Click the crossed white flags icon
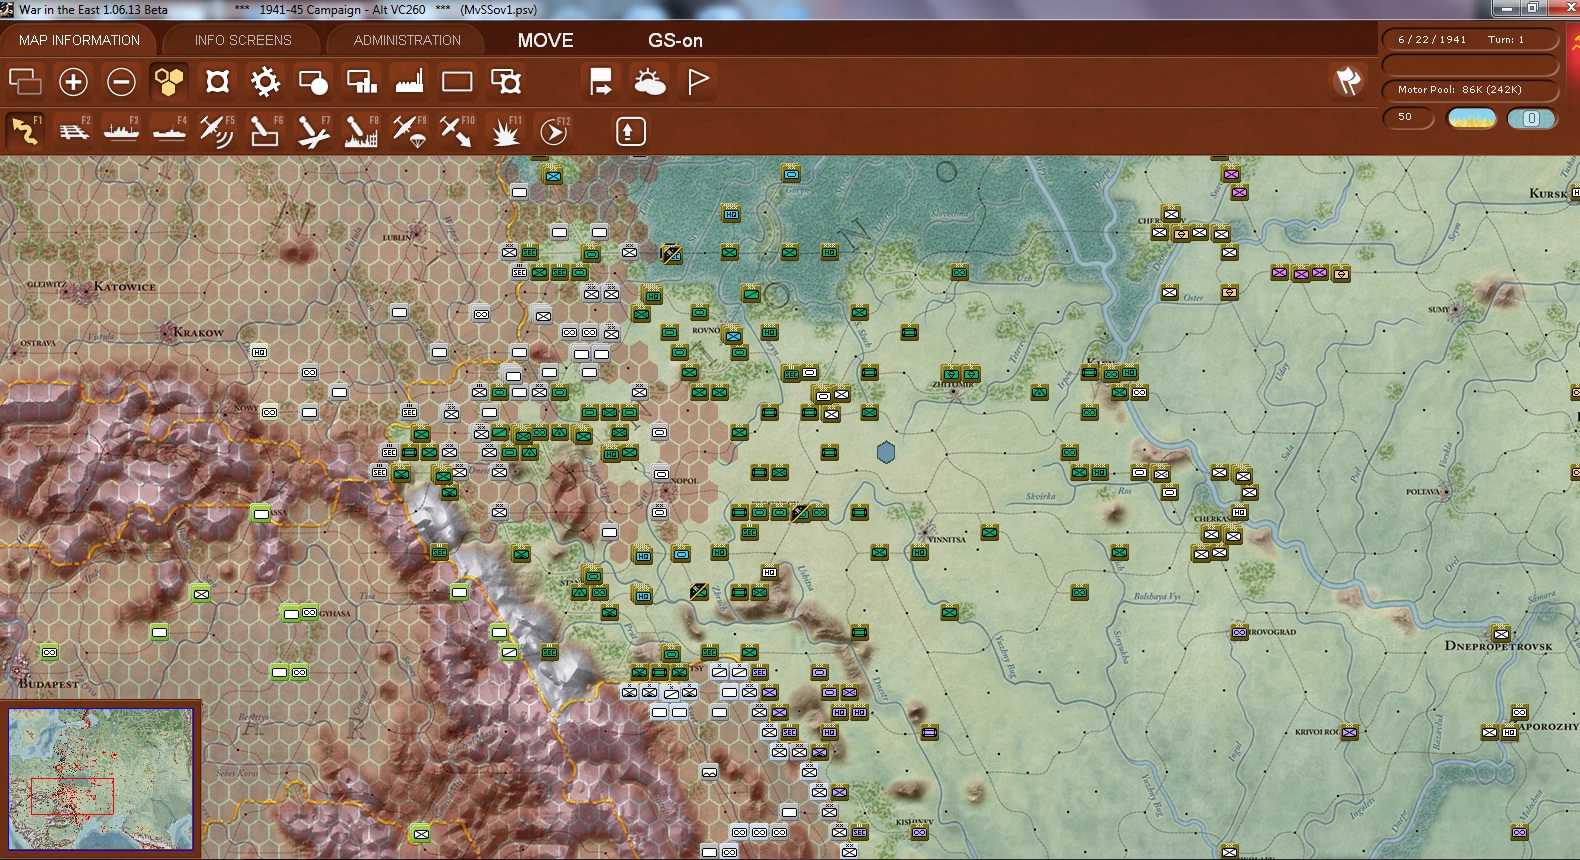Viewport: 1580px width, 860px height. pyautogui.click(x=1348, y=81)
